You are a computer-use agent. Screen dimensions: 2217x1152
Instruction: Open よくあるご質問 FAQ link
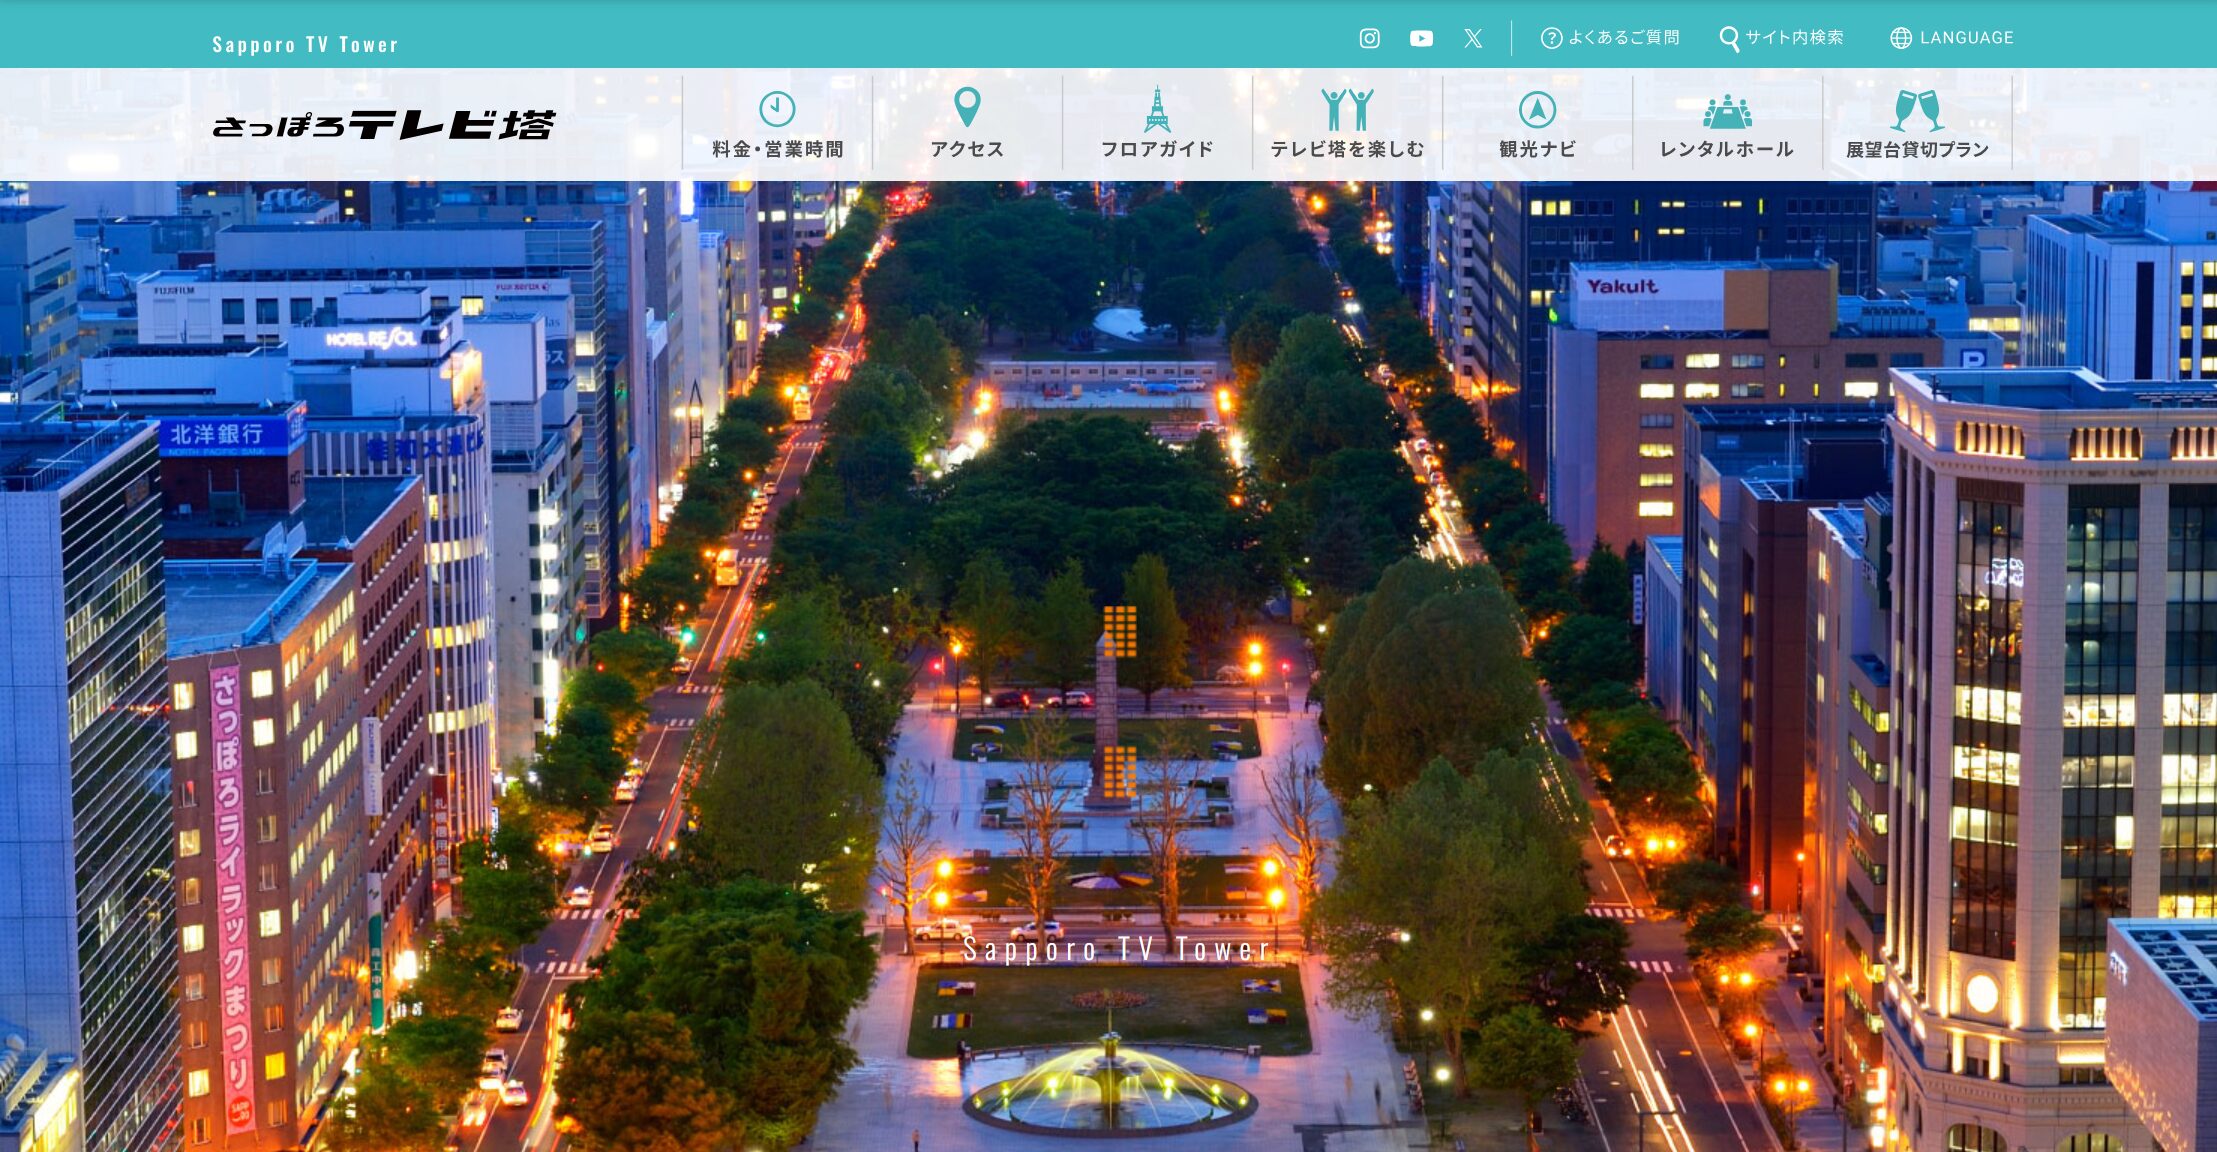click(1623, 38)
